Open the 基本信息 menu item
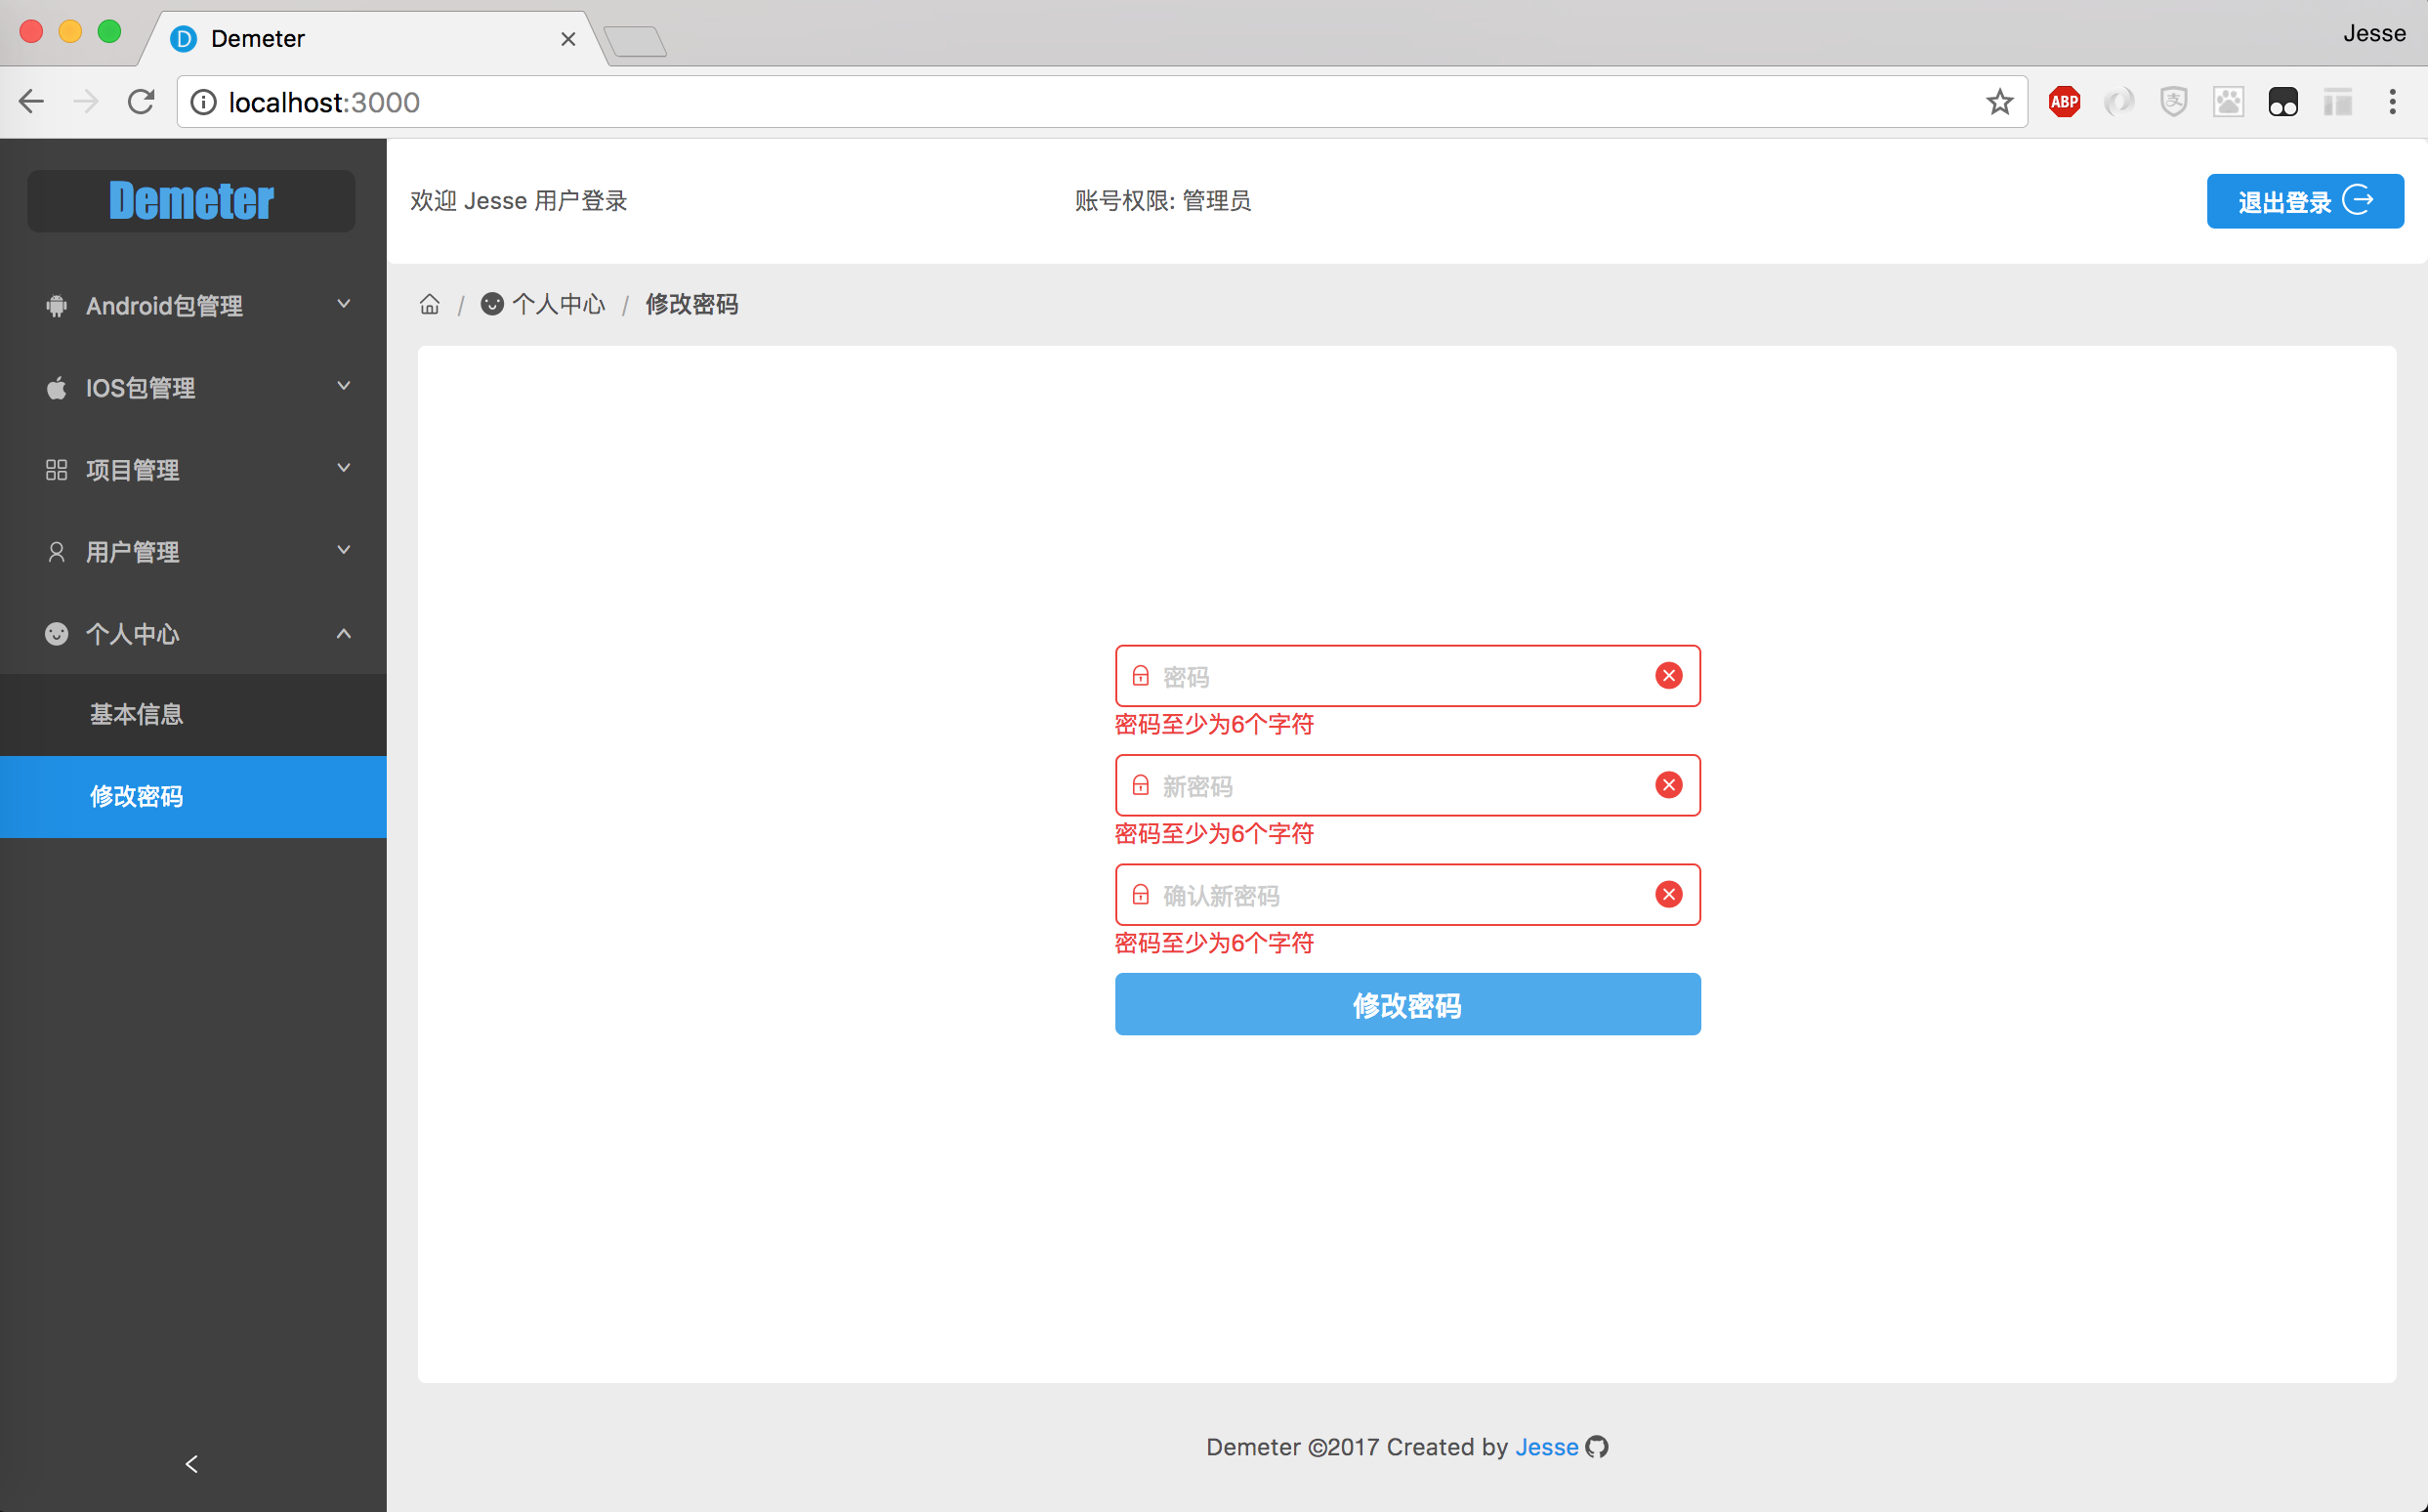This screenshot has width=2428, height=1512. coord(137,714)
